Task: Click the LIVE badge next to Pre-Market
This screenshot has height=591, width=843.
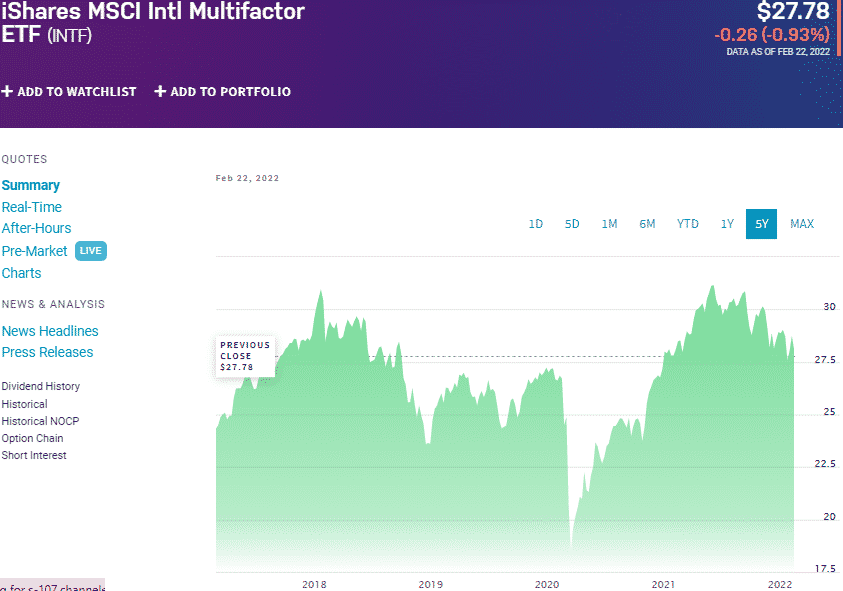Action: tap(91, 251)
